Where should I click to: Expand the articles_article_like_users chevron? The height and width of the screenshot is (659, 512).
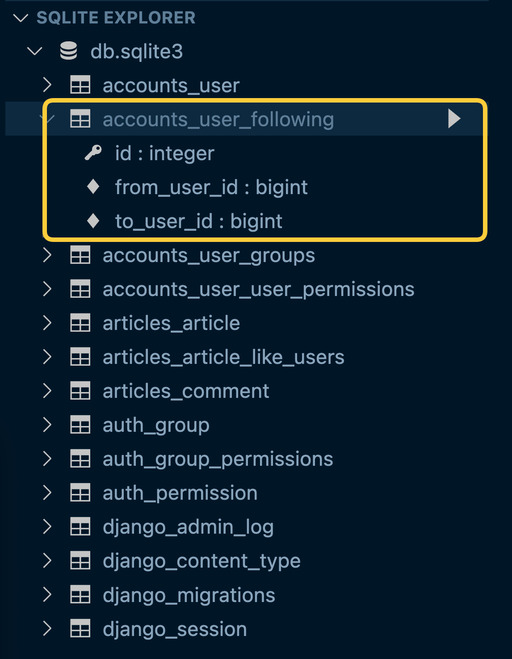[47, 357]
